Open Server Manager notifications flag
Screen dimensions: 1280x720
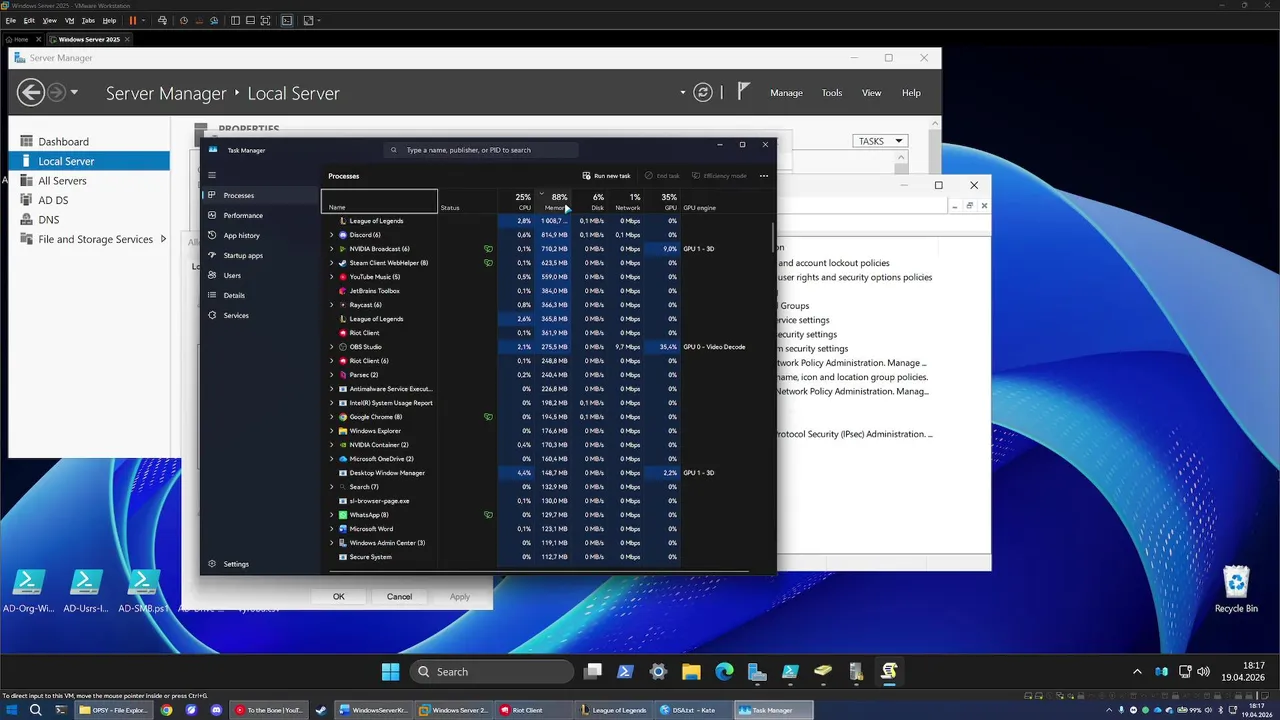point(743,92)
